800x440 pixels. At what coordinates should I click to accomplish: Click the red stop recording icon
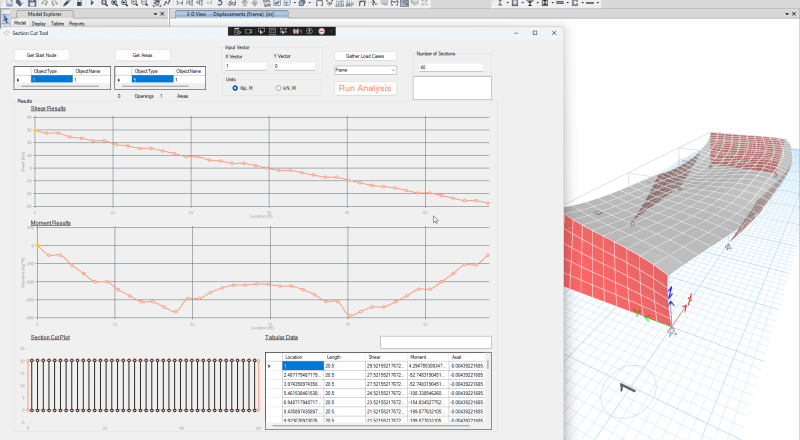(x=321, y=31)
